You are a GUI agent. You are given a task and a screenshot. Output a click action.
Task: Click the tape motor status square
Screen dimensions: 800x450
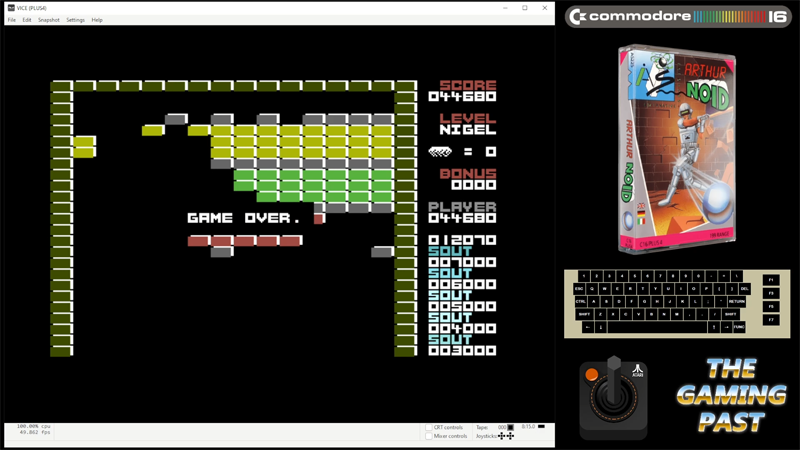pos(510,428)
